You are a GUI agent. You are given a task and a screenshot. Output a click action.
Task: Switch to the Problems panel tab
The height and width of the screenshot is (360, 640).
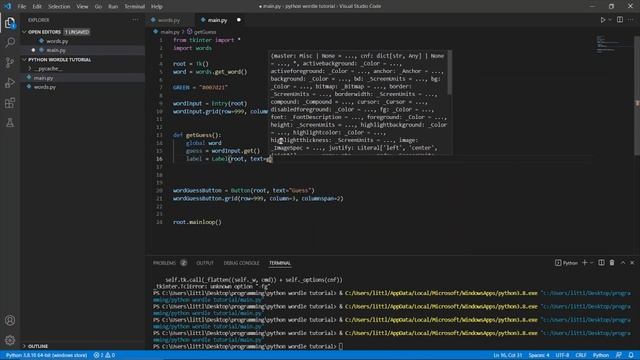164,263
